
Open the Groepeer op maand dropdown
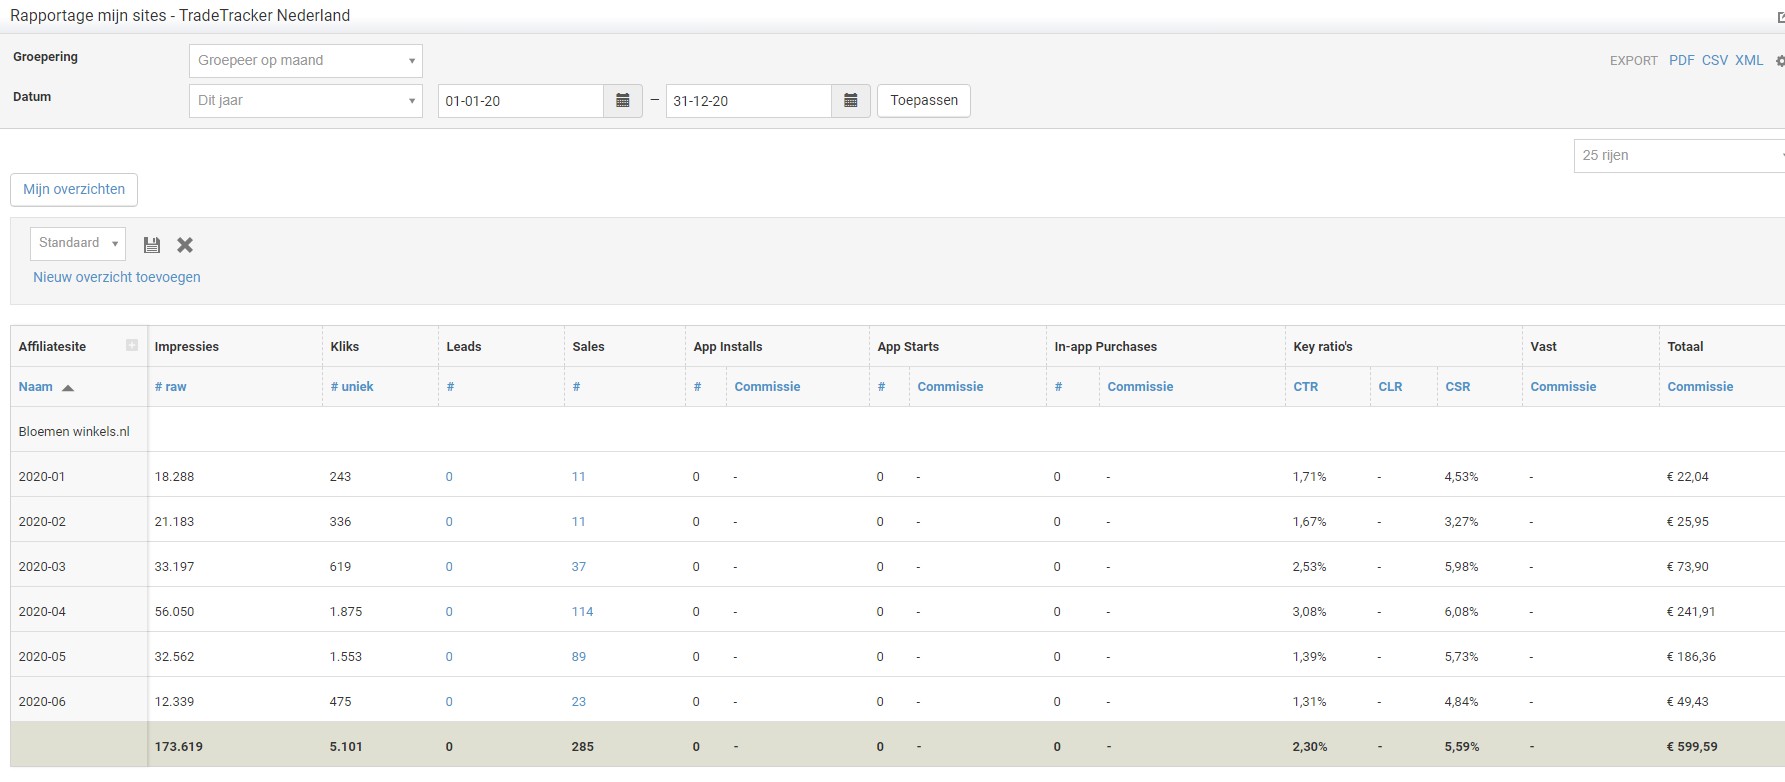[x=306, y=61]
